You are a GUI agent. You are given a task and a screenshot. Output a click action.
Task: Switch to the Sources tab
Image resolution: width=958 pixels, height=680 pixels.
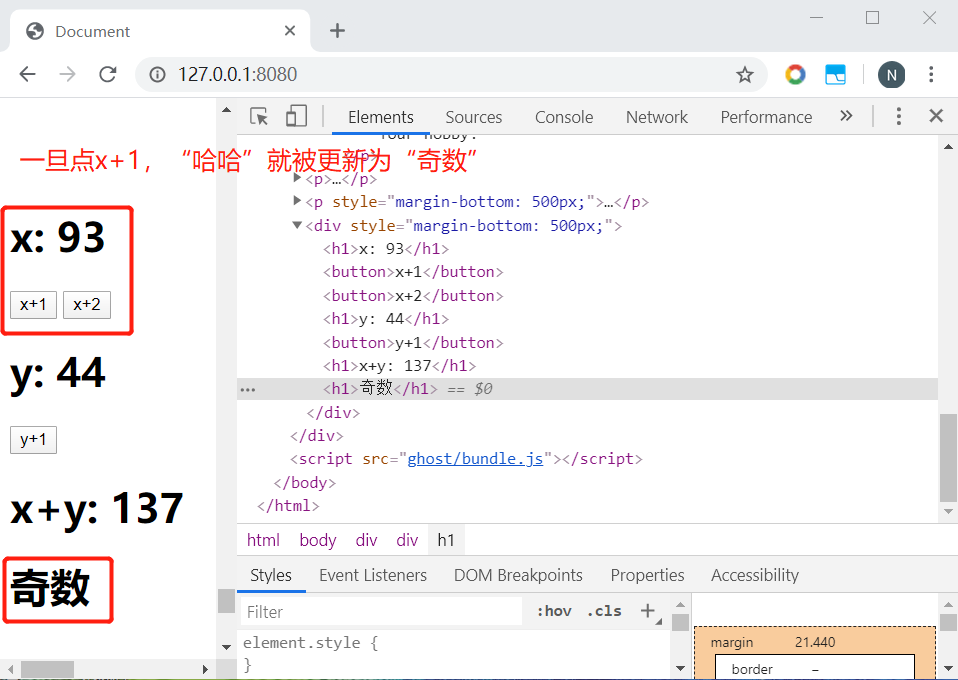[x=474, y=117]
